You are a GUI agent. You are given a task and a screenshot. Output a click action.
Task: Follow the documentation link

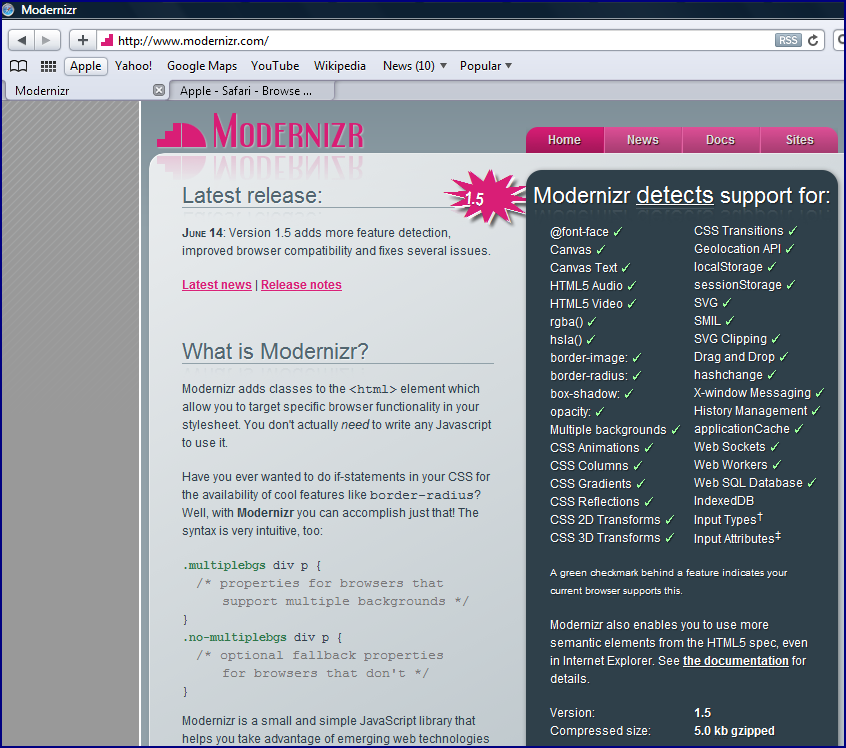pyautogui.click(x=735, y=660)
